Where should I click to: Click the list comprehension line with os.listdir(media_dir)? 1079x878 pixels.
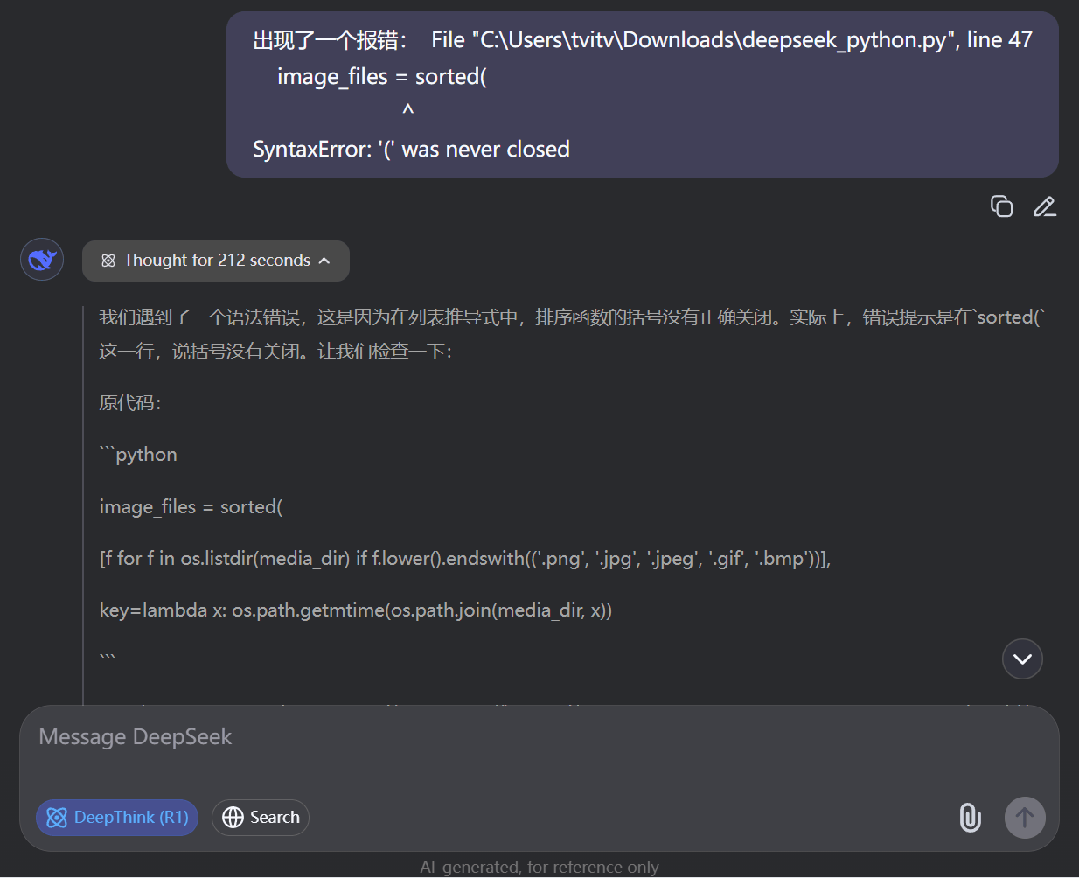point(465,559)
